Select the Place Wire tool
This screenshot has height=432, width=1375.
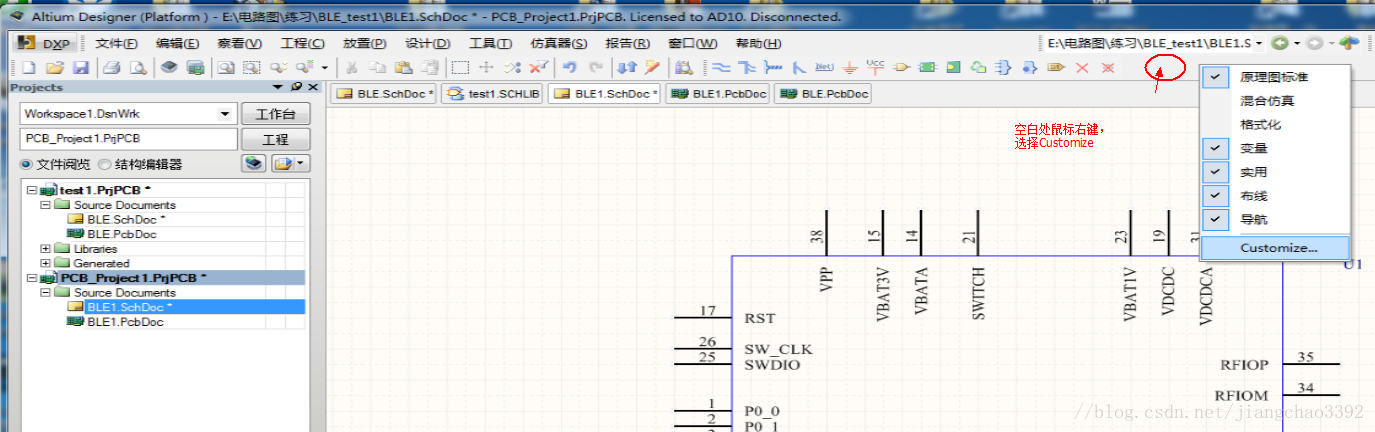coord(721,68)
